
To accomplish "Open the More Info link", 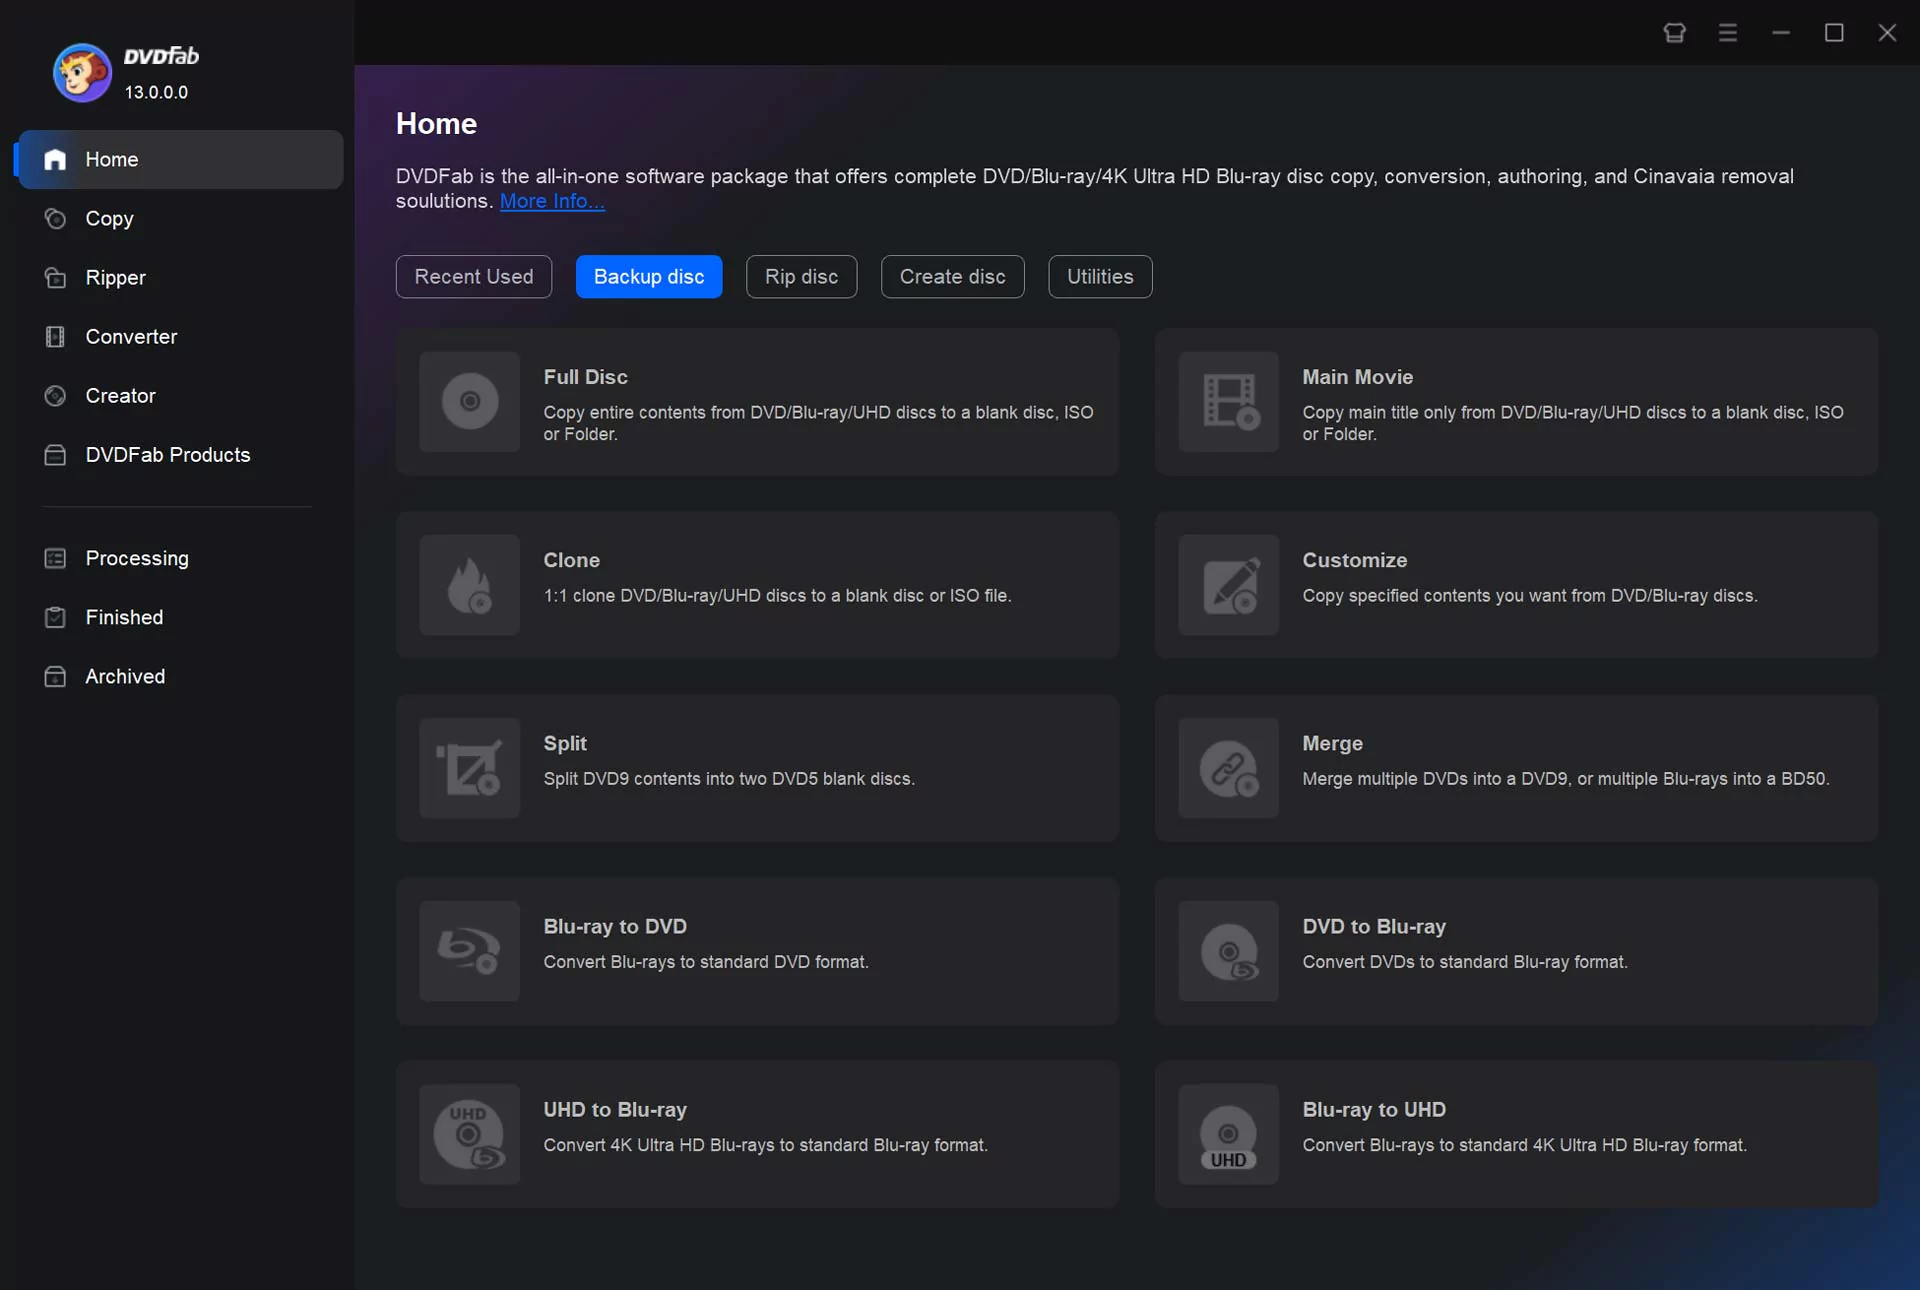I will pyautogui.click(x=550, y=201).
